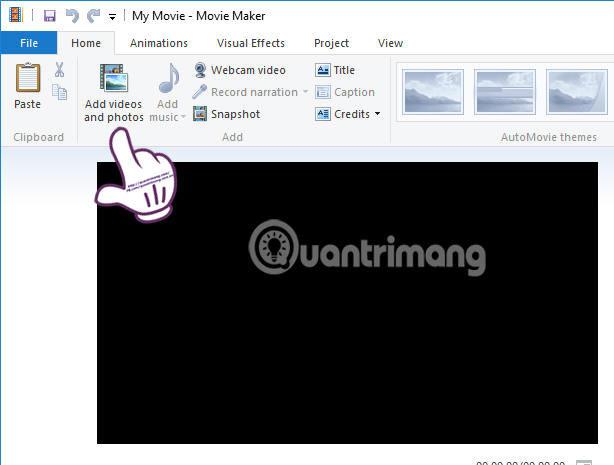
Task: Click the Caption button
Action: pyautogui.click(x=345, y=92)
